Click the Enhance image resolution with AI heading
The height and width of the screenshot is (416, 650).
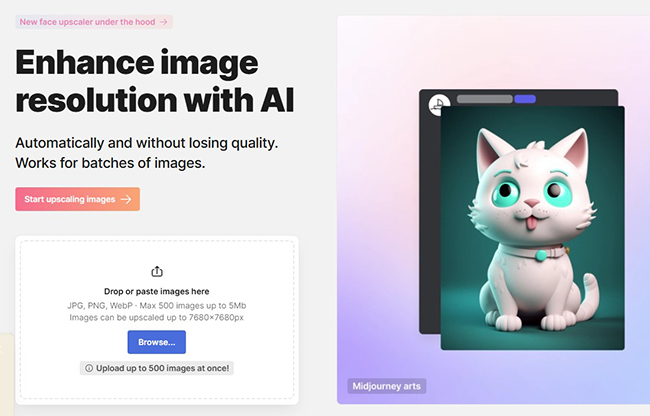155,81
